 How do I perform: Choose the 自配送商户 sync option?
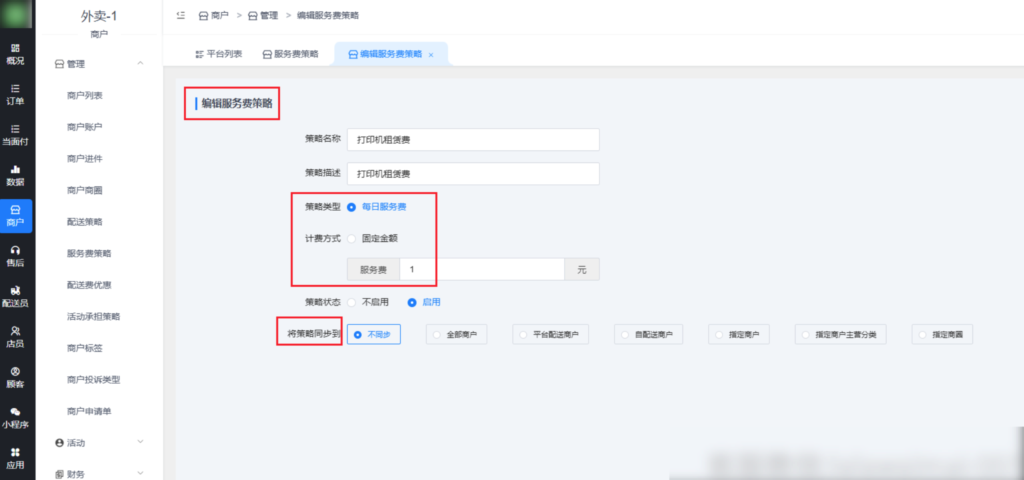tap(648, 334)
